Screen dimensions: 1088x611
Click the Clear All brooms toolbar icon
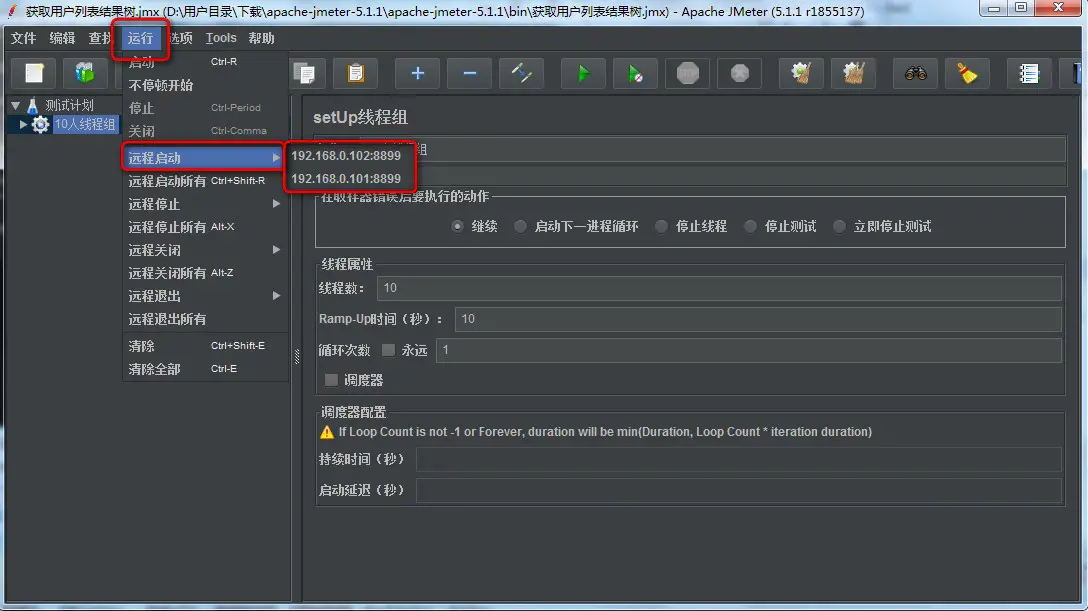point(853,73)
